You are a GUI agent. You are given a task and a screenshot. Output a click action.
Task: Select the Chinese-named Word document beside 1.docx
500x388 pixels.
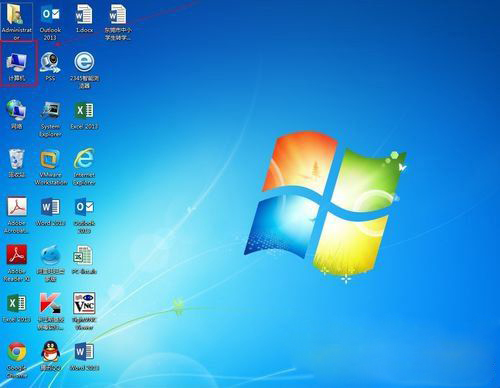coord(118,14)
